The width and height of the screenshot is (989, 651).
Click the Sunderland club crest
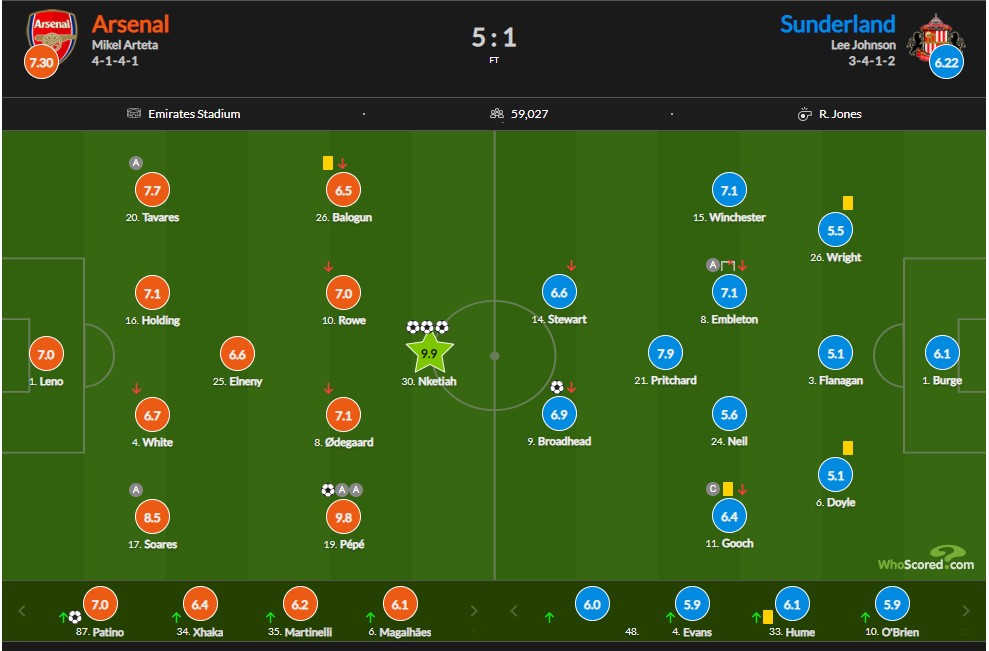(x=935, y=38)
